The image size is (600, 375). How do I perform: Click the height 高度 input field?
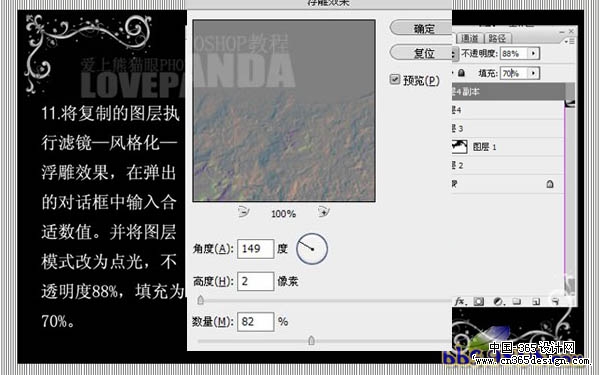pos(255,281)
